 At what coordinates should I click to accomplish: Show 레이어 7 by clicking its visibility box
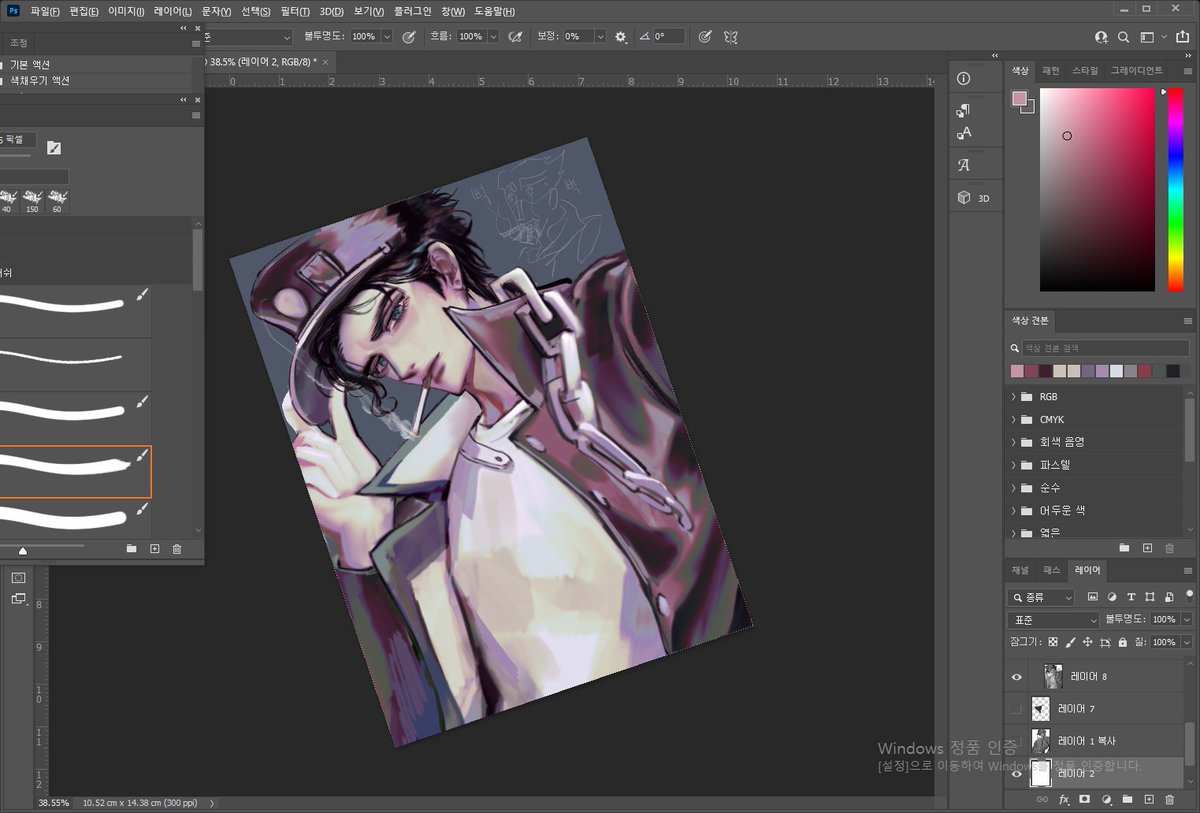[1017, 709]
